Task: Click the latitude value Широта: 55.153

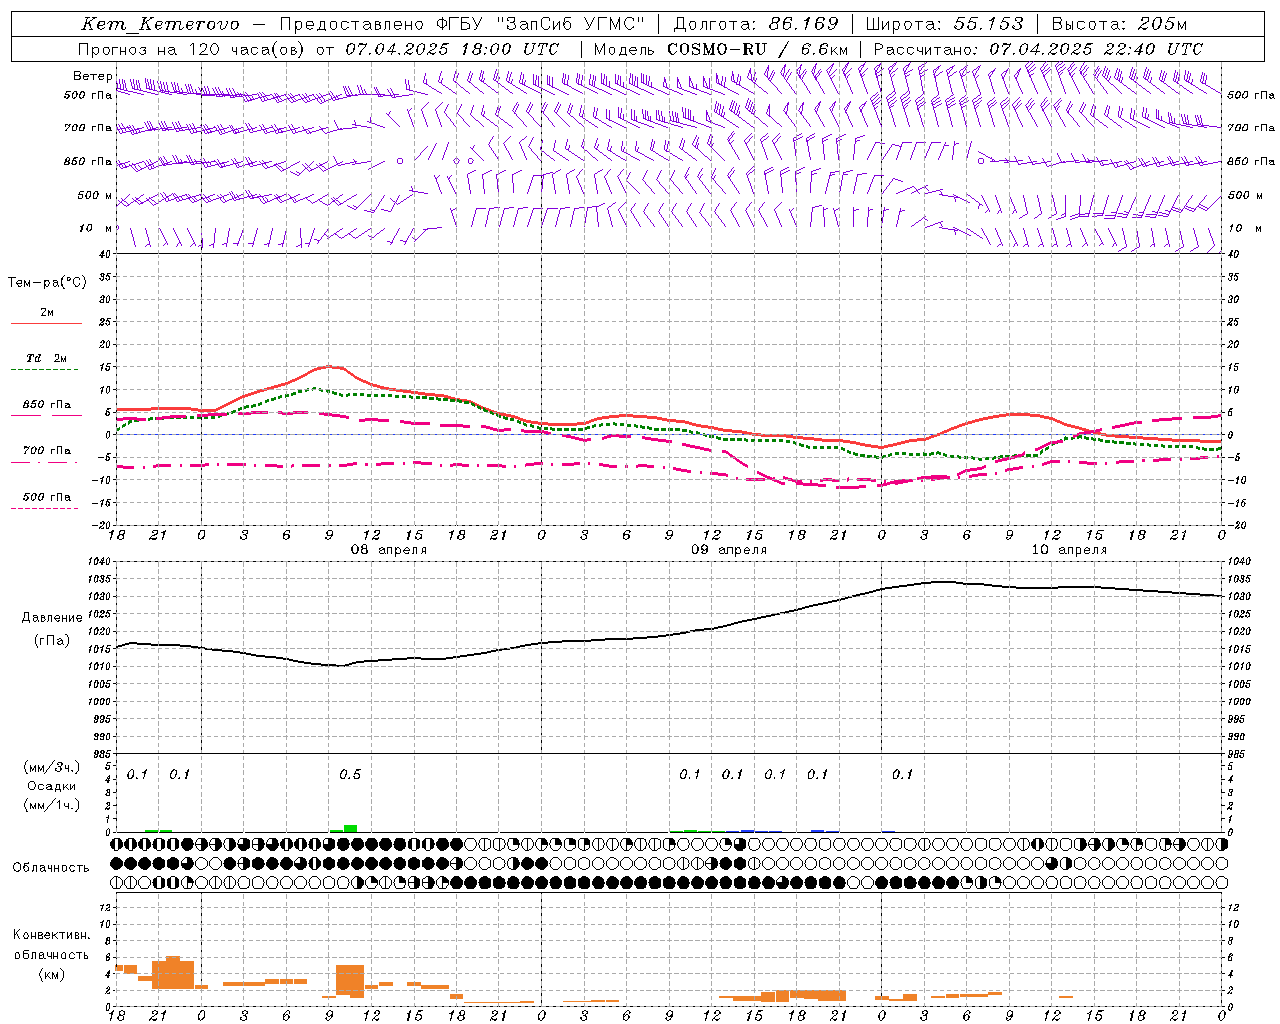Action: point(945,25)
